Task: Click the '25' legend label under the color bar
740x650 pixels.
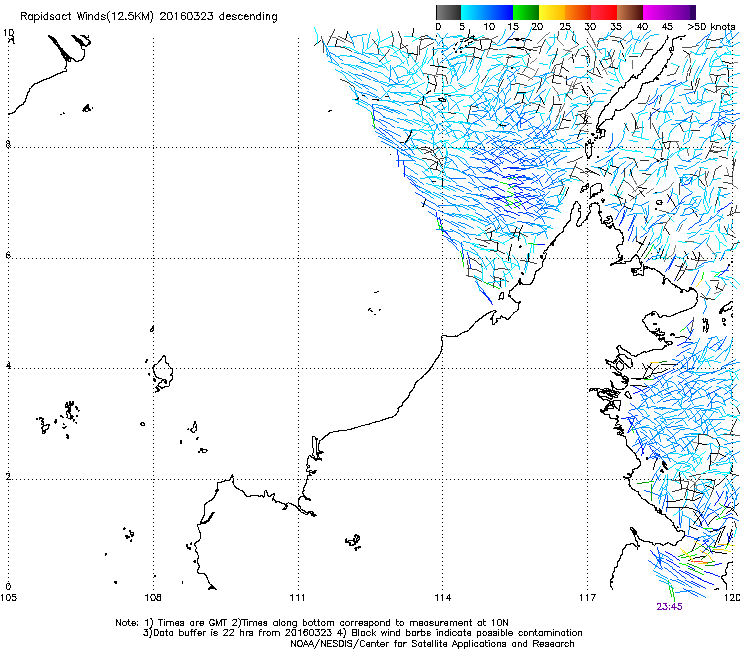Action: click(565, 27)
